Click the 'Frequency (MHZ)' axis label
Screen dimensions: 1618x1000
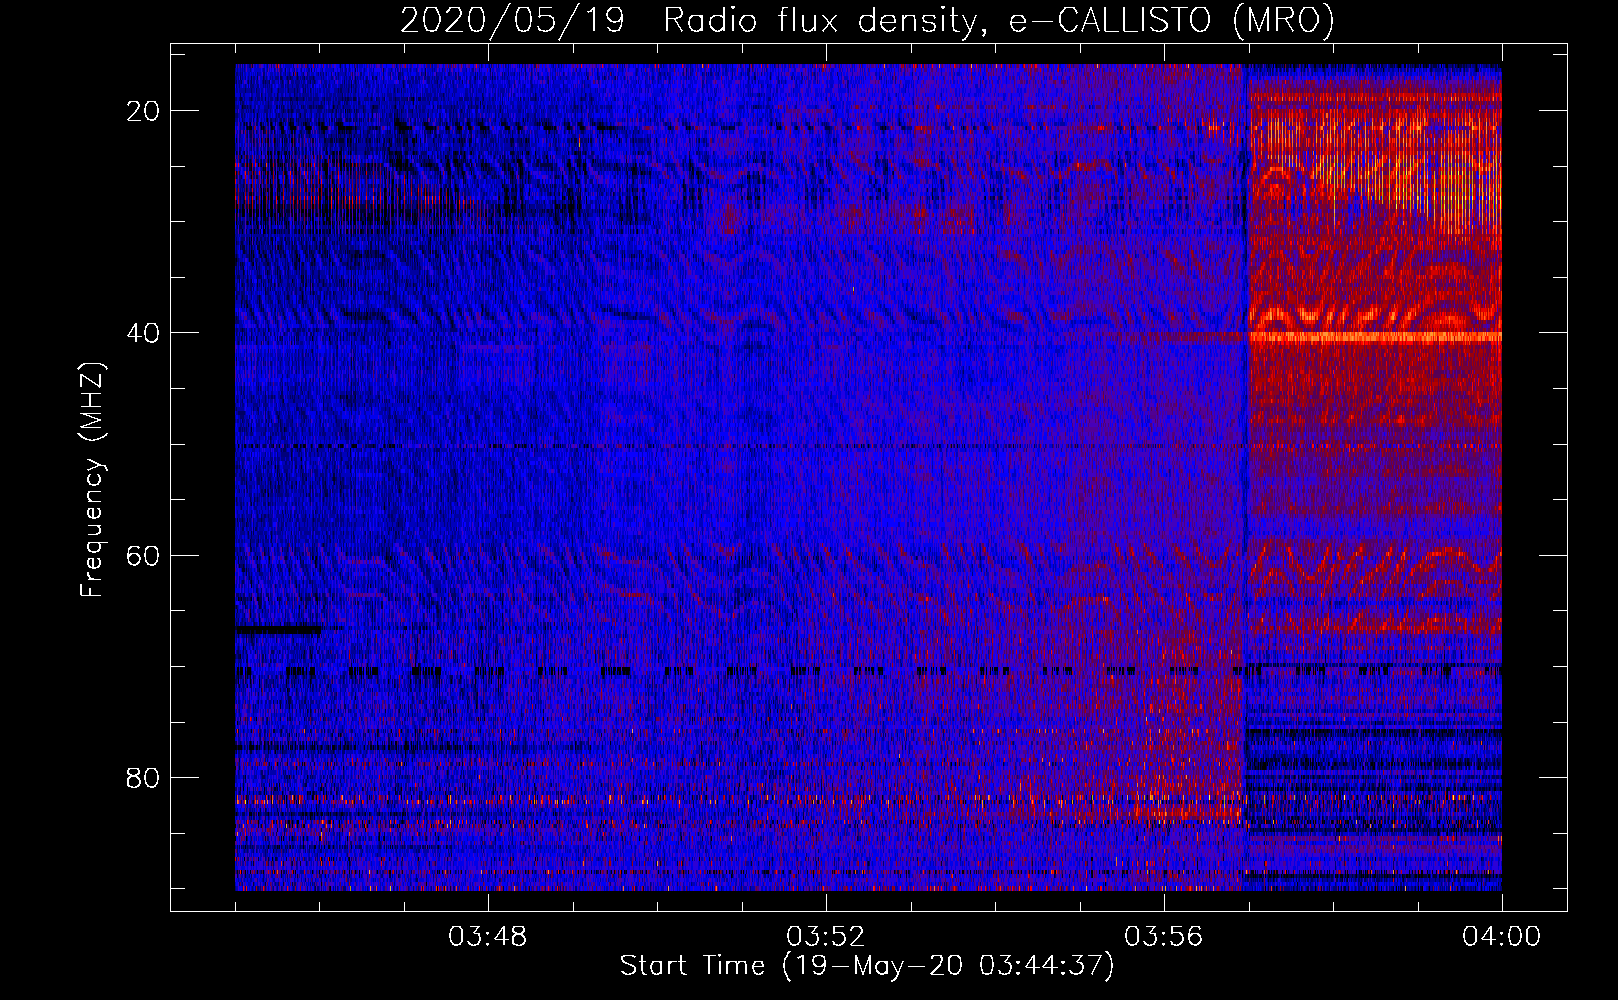(92, 480)
